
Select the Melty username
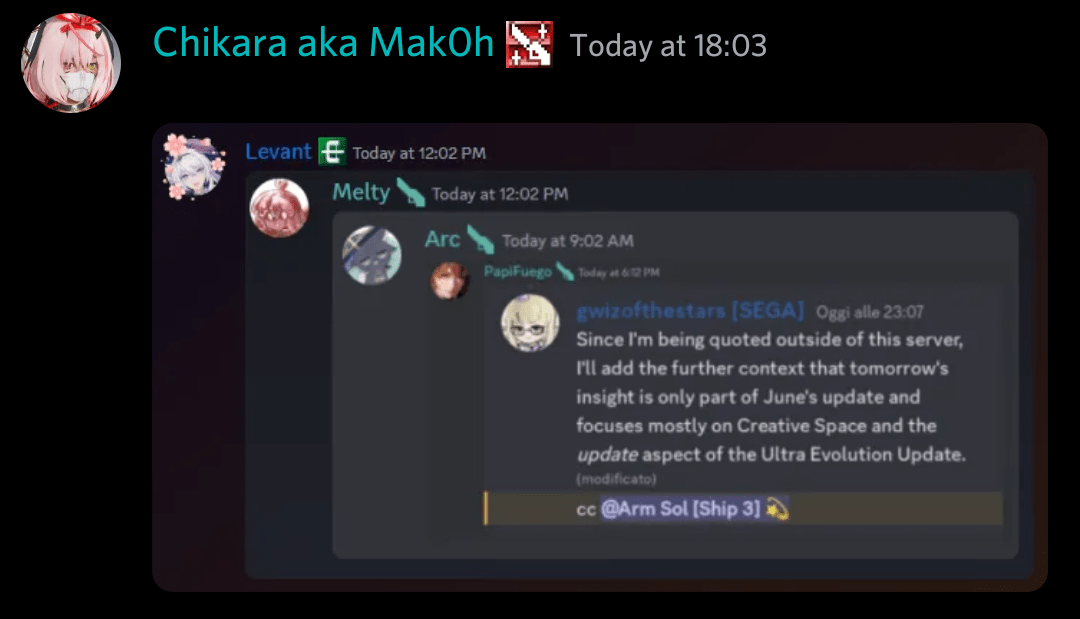click(361, 192)
